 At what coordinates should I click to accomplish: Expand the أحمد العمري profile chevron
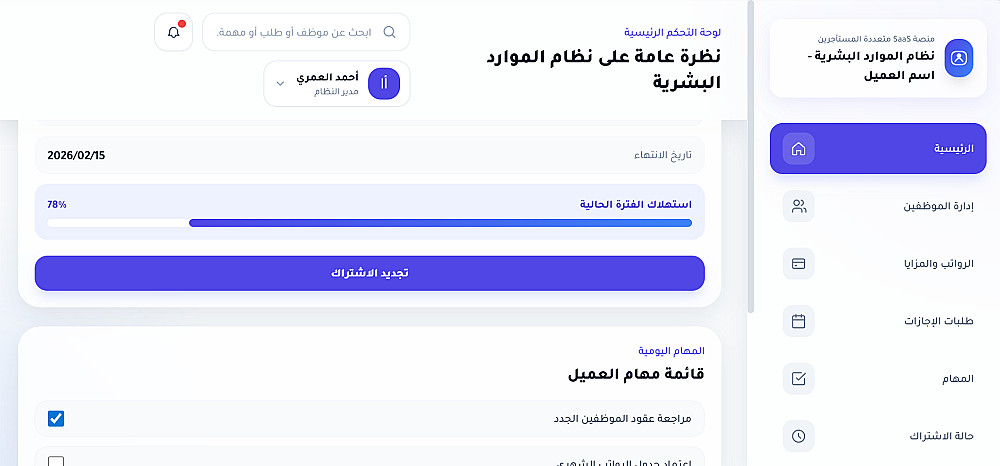click(280, 84)
